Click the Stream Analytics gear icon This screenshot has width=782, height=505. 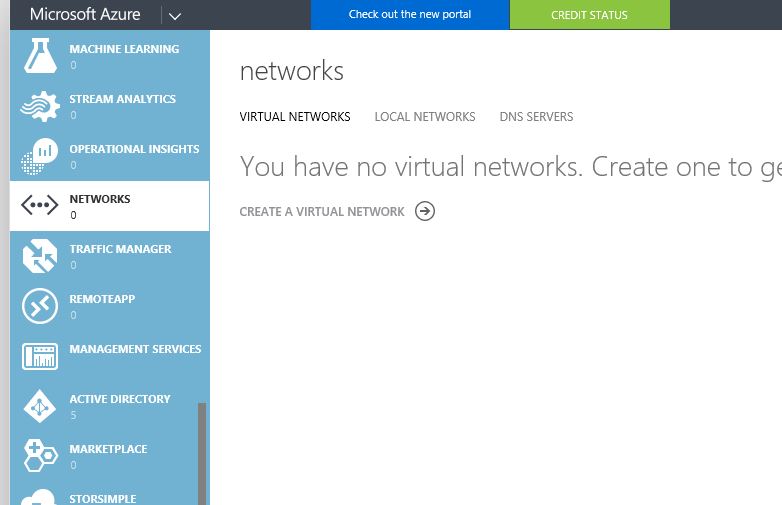(x=40, y=106)
